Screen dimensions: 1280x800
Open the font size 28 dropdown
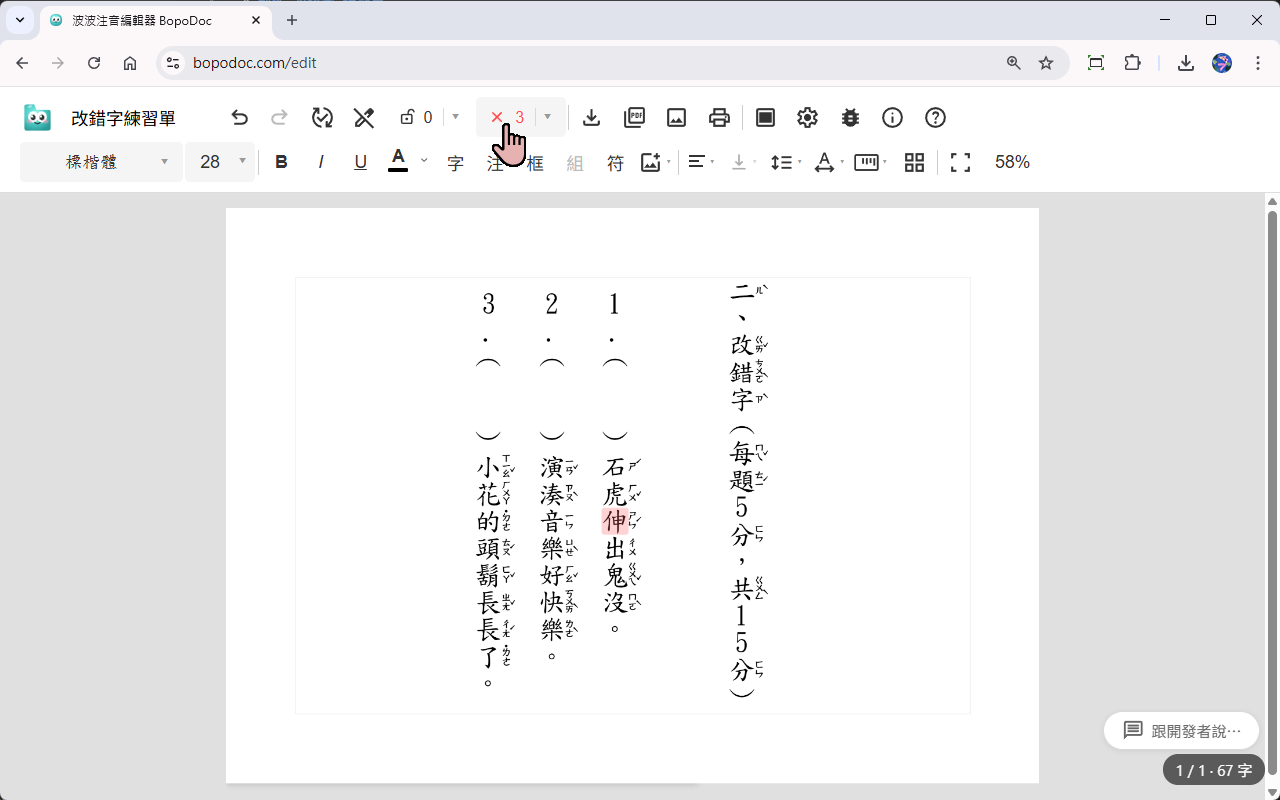[x=220, y=161]
